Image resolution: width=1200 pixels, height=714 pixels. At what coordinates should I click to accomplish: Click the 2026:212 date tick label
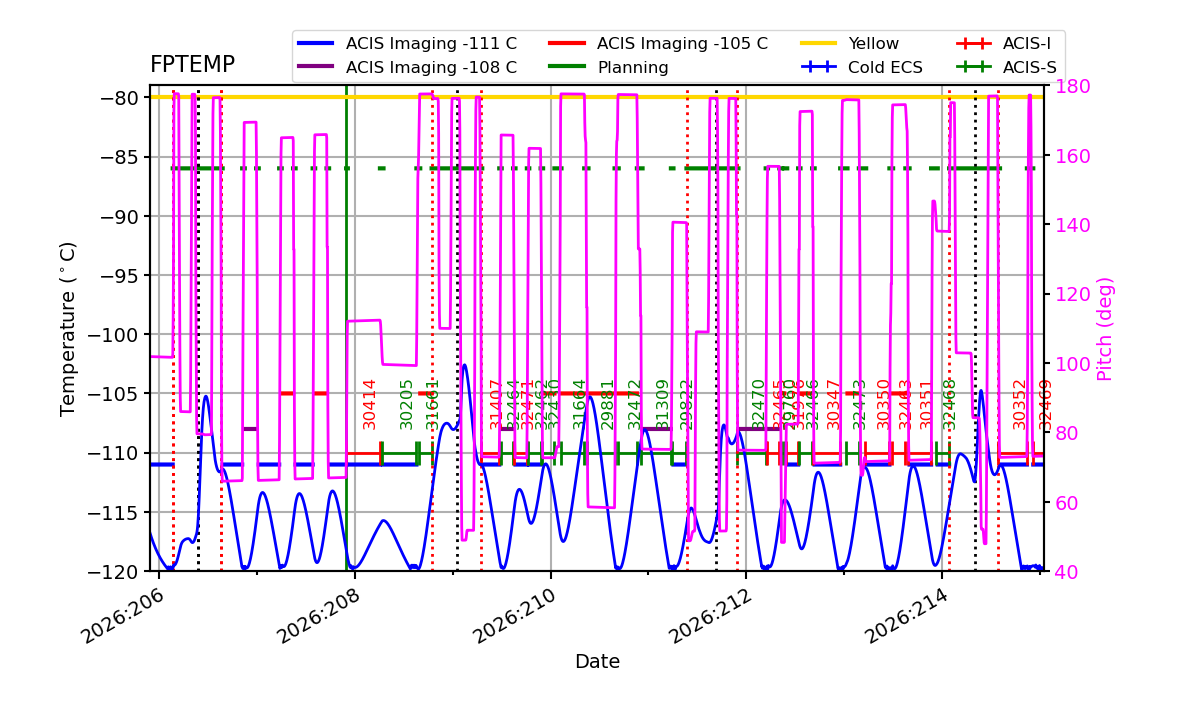point(711,614)
